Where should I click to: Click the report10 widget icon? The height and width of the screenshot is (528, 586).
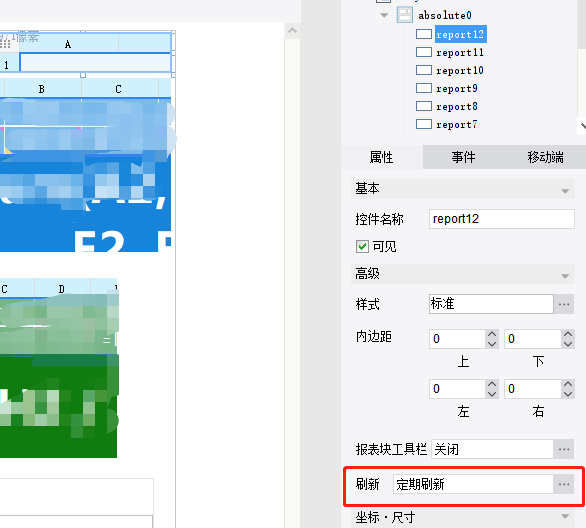(x=424, y=70)
